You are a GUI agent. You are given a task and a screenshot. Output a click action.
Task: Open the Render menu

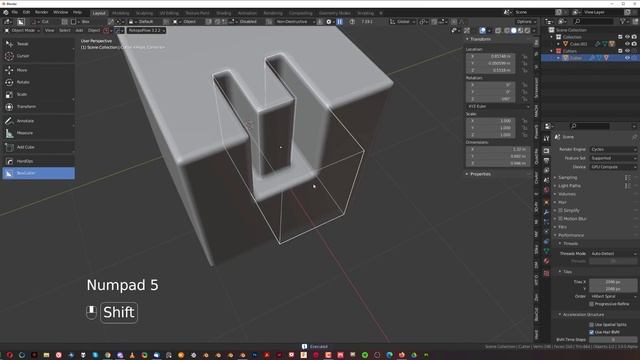pos(42,13)
